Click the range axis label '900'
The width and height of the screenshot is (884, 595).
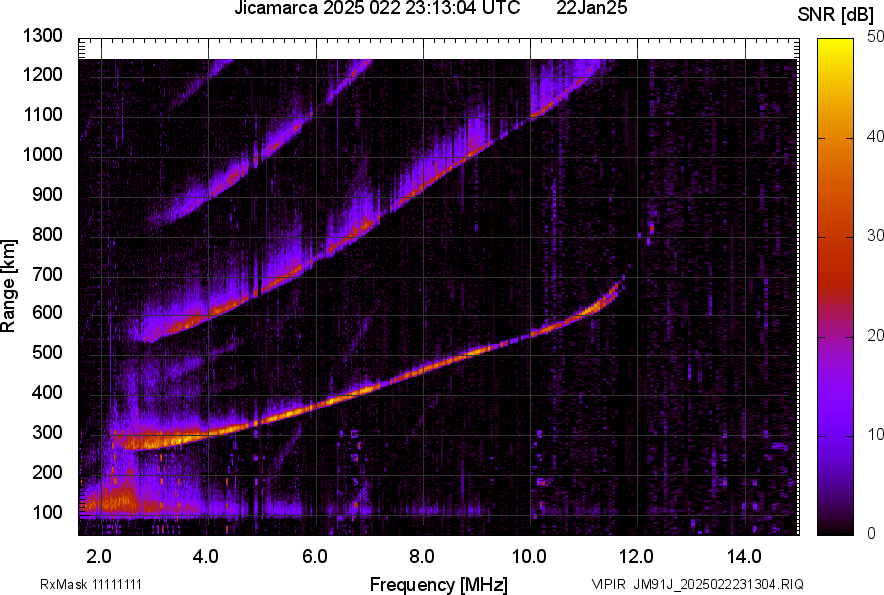pyautogui.click(x=47, y=194)
